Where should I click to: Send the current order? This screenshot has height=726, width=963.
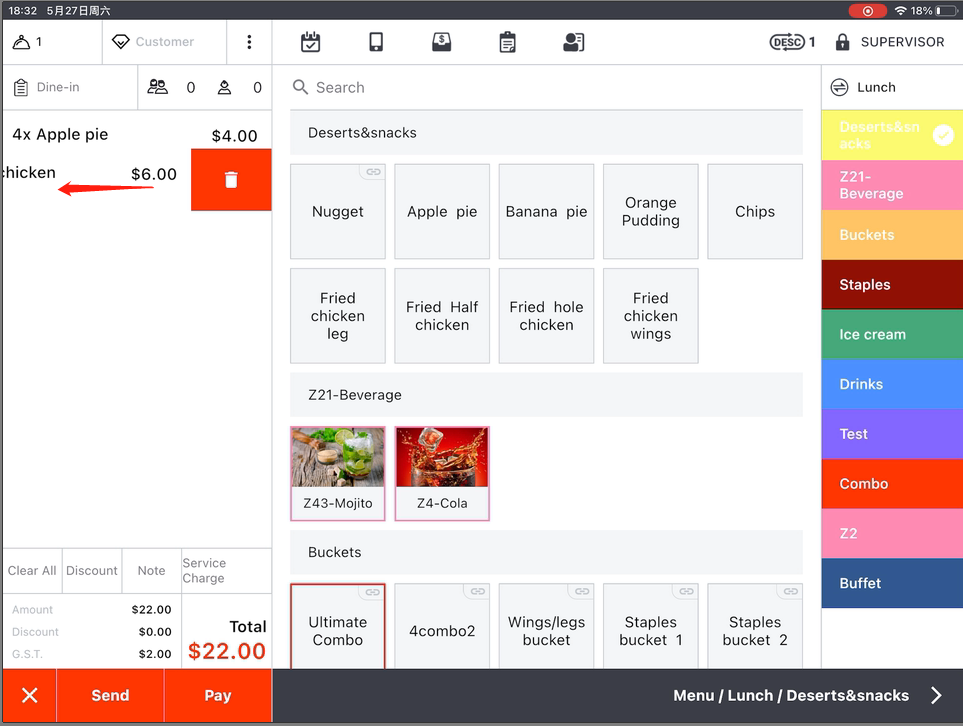(x=110, y=695)
